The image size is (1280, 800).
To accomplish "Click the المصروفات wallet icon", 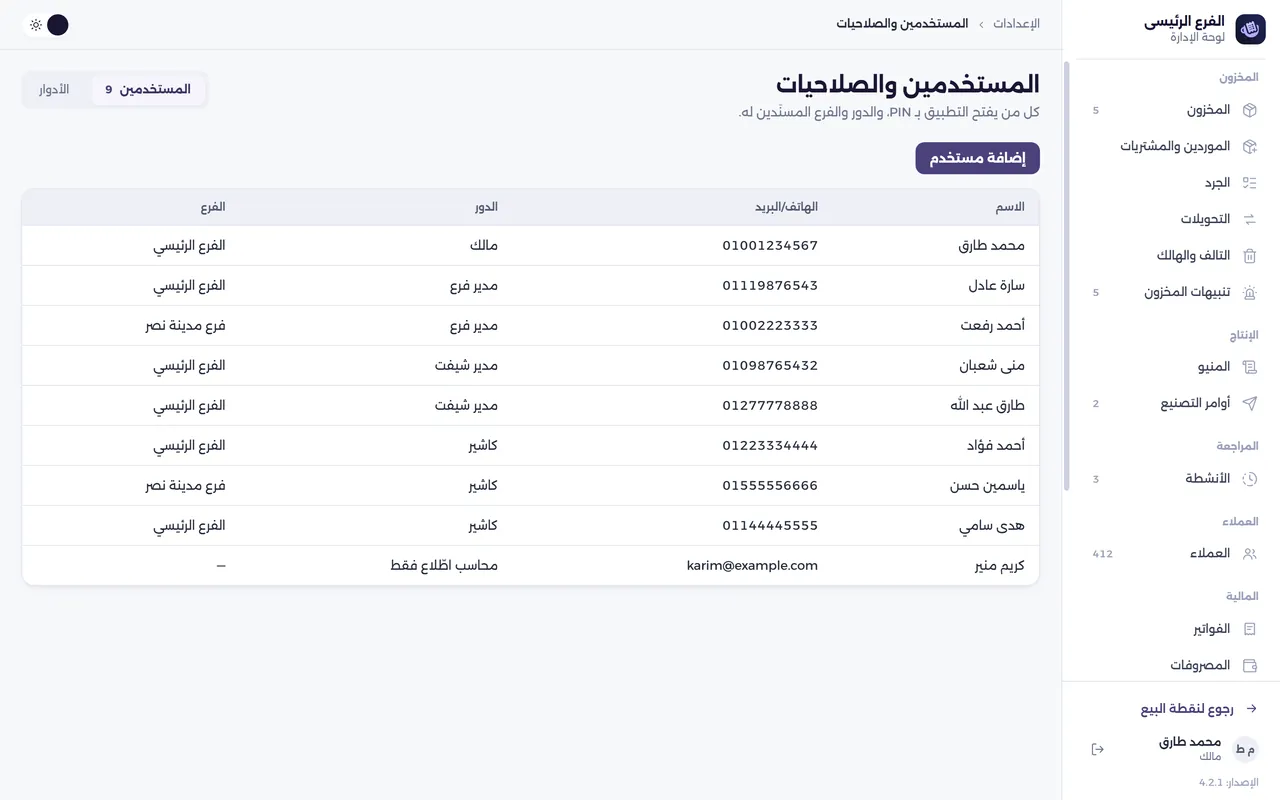I will 1249,665.
